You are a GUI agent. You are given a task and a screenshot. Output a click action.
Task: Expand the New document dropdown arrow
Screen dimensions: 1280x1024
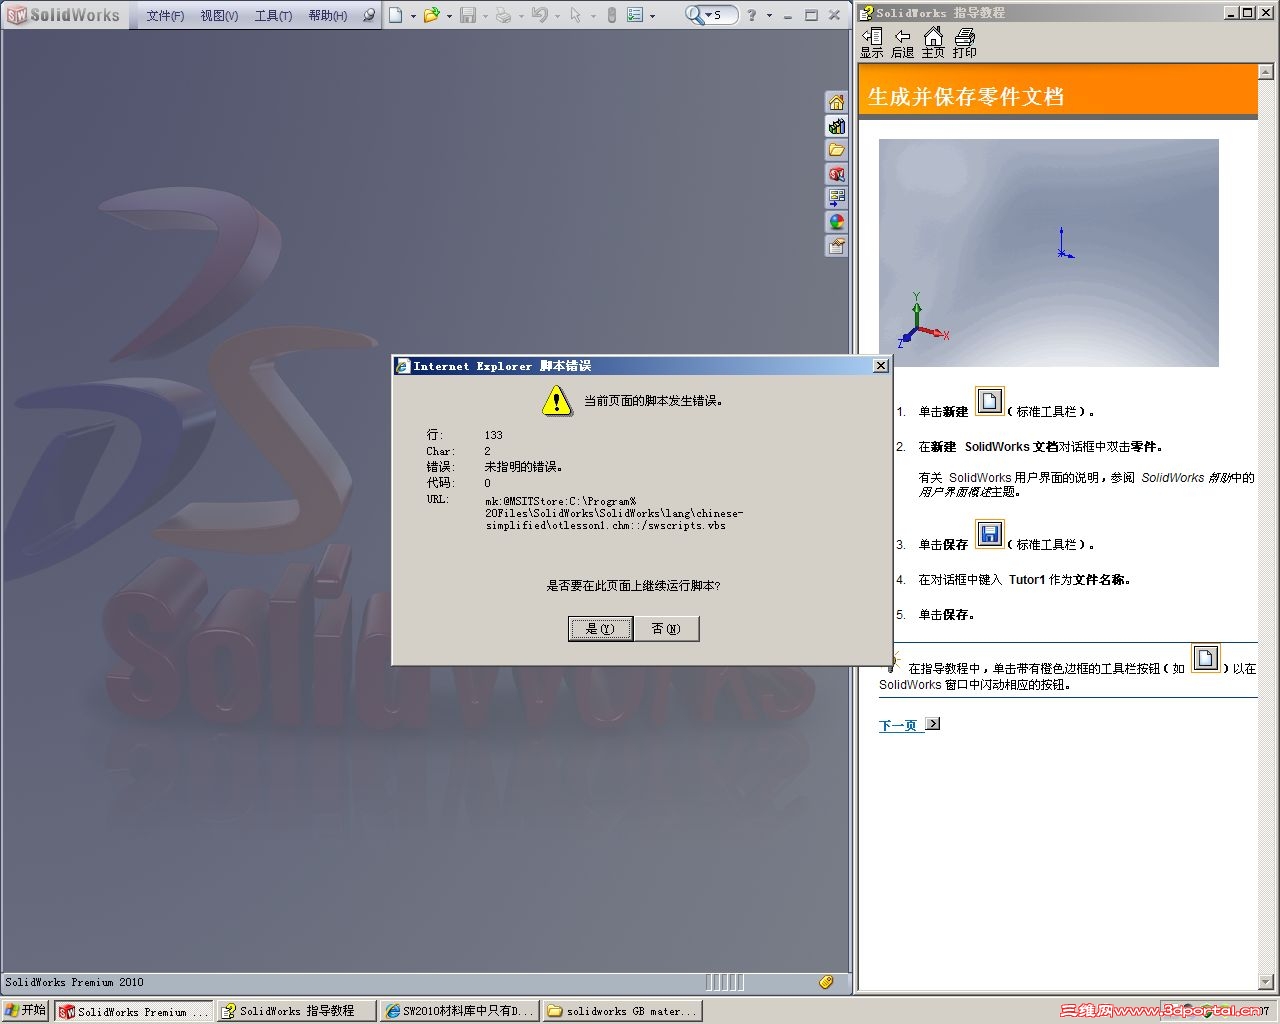pyautogui.click(x=413, y=16)
